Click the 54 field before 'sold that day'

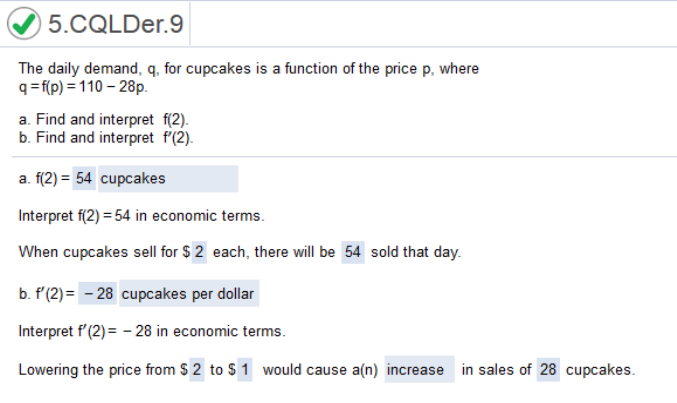coord(353,252)
